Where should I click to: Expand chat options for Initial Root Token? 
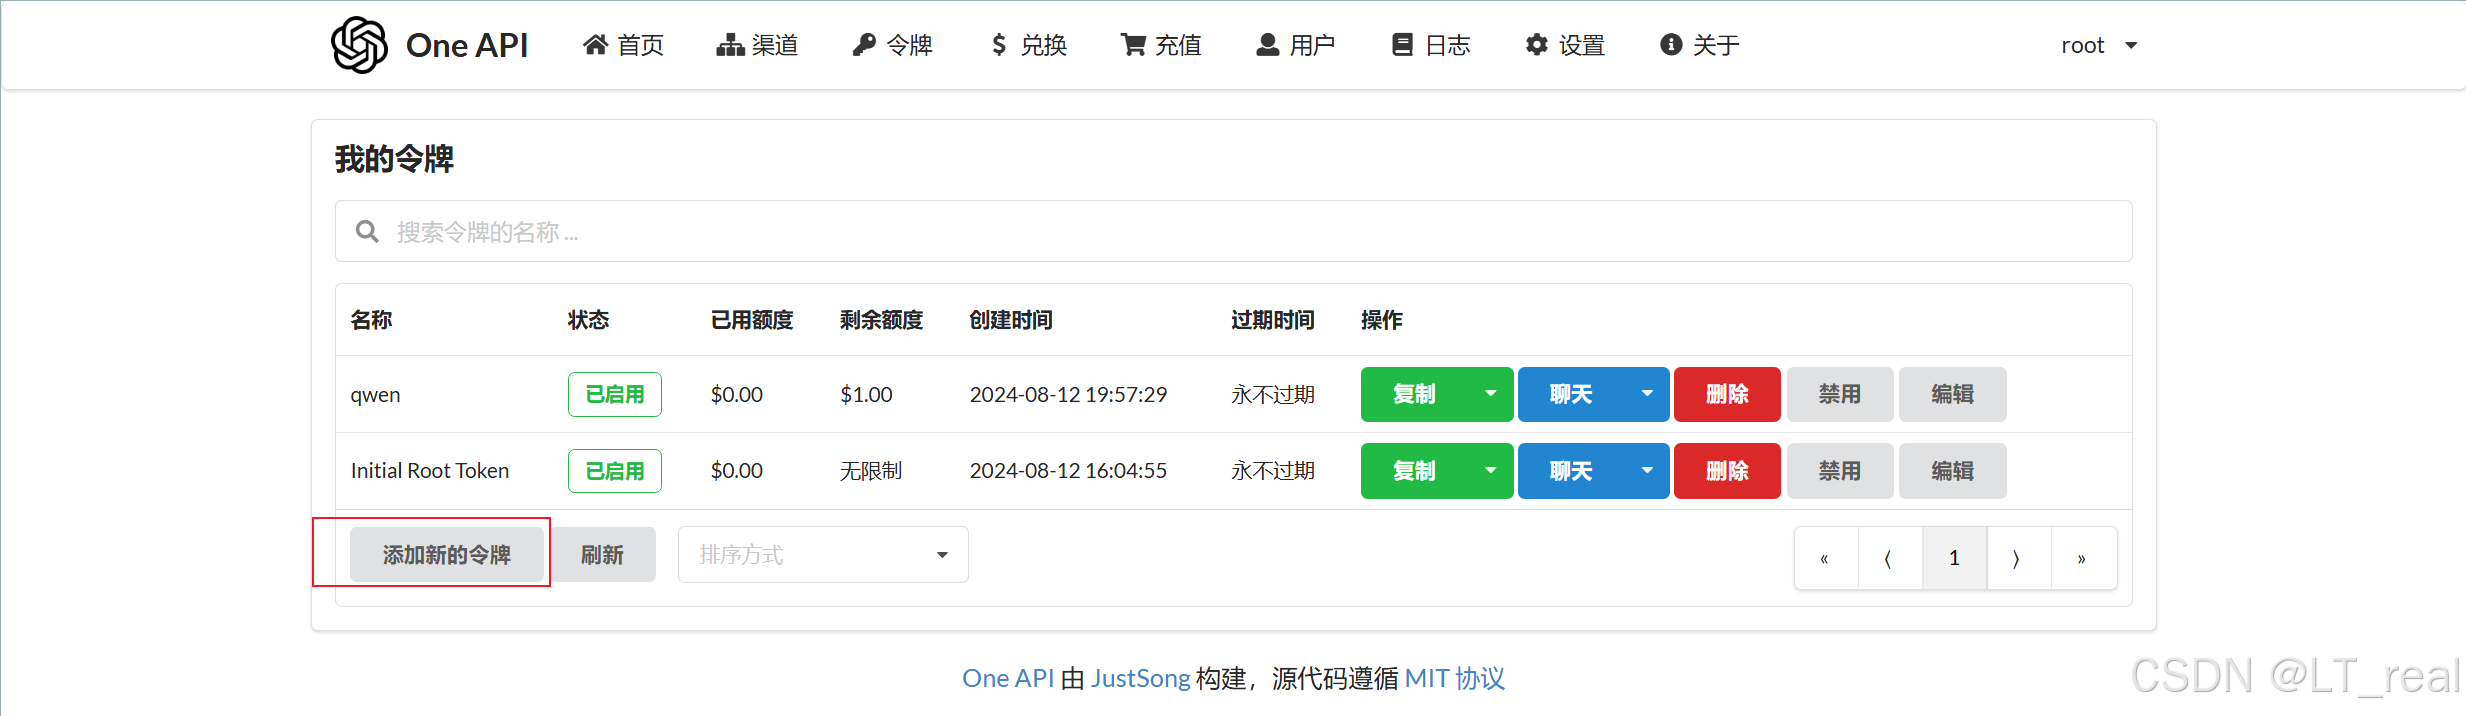click(1647, 471)
